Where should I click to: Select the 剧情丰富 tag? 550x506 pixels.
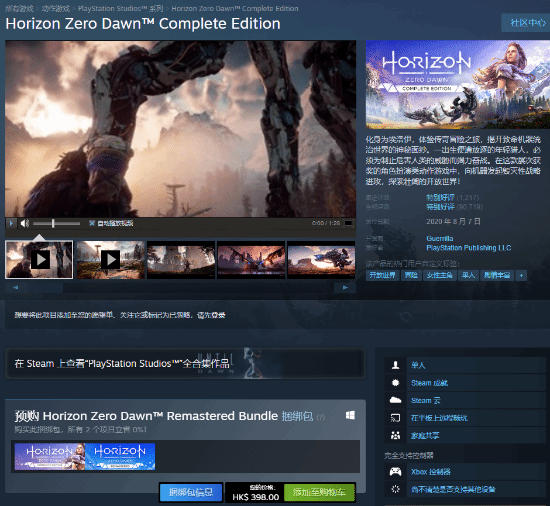click(497, 275)
